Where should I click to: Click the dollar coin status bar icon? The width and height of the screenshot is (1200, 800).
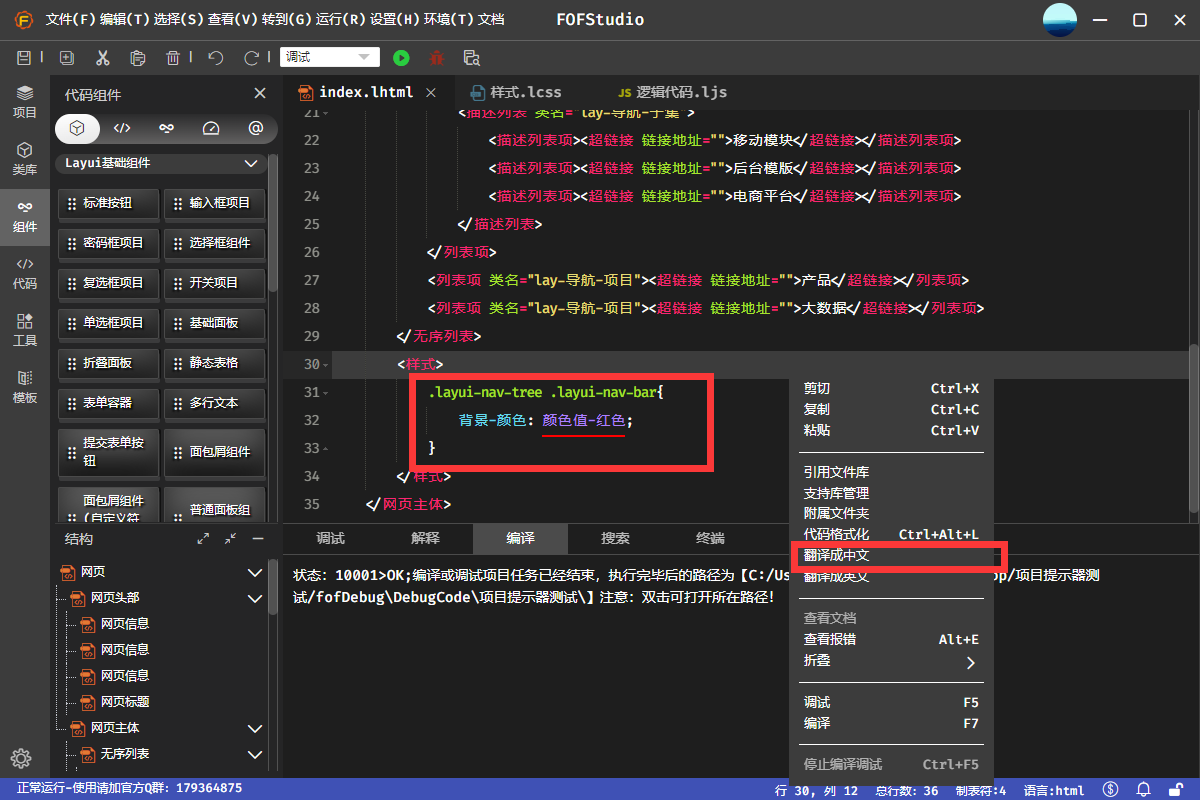[x=1110, y=789]
